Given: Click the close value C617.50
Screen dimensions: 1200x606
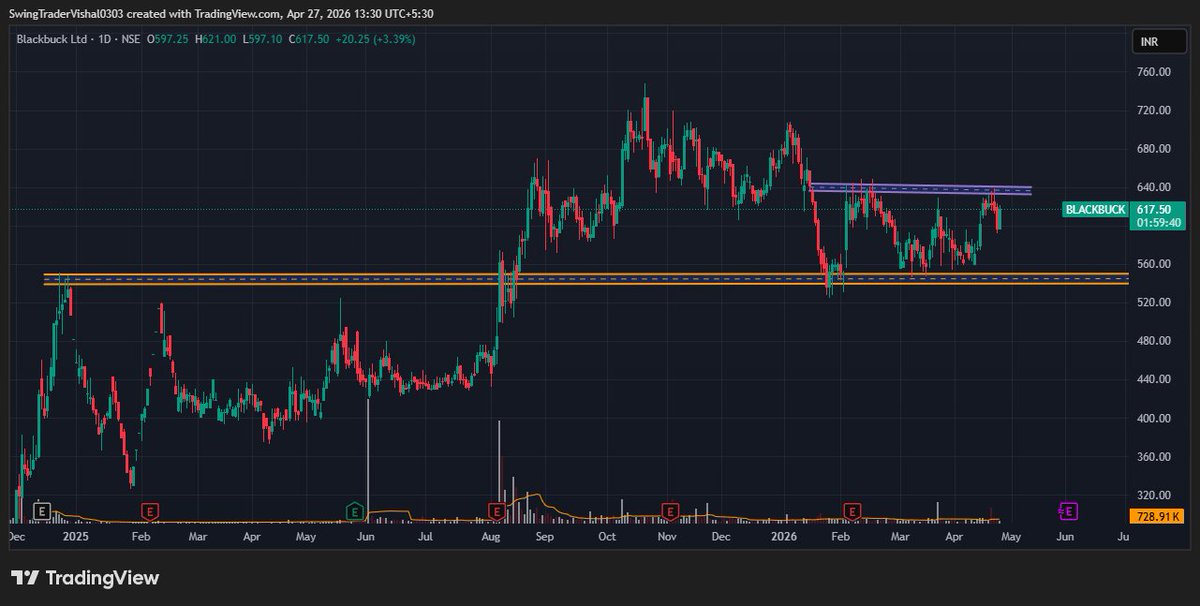Looking at the screenshot, I should 310,39.
